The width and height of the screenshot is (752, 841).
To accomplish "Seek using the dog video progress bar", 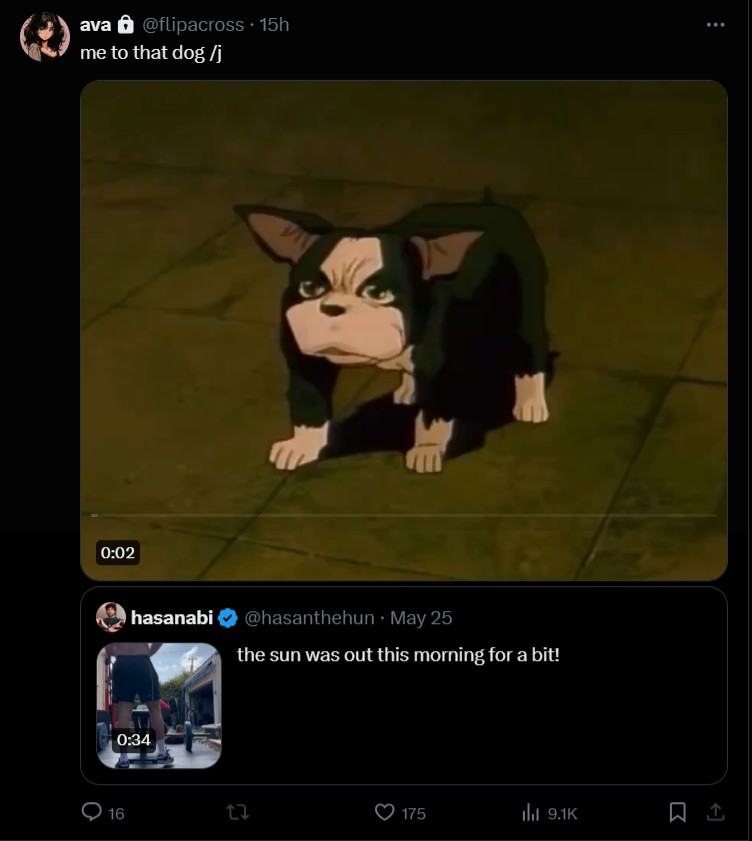I will (404, 515).
